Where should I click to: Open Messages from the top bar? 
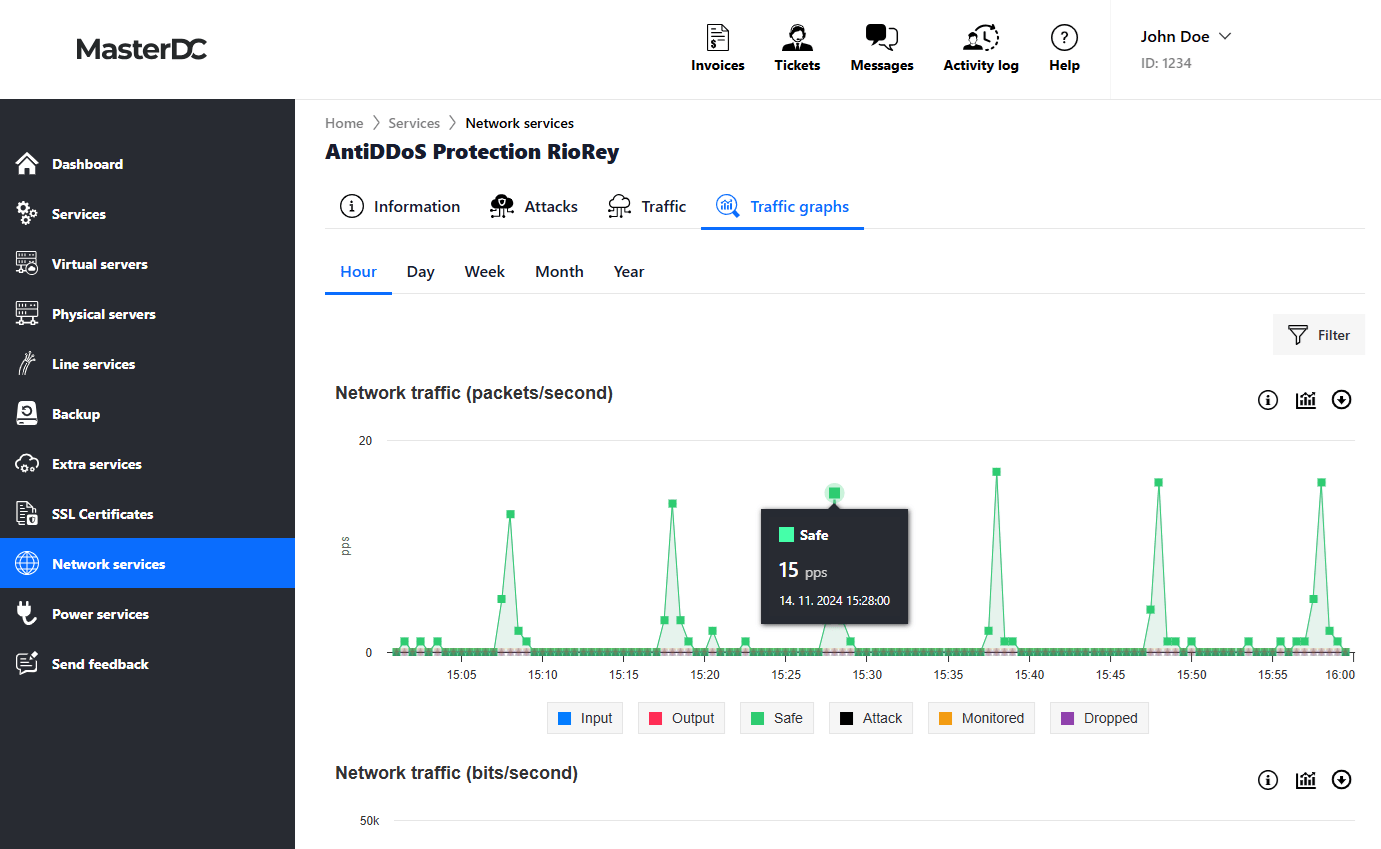coord(881,47)
